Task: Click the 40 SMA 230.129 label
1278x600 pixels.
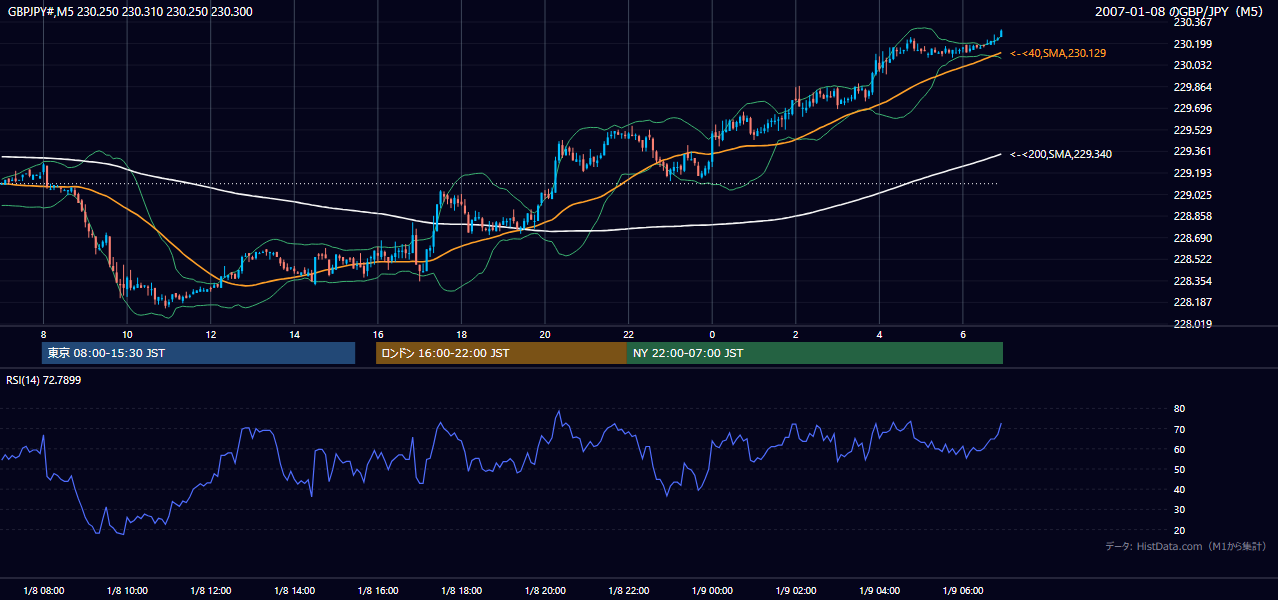Action: 1058,53
